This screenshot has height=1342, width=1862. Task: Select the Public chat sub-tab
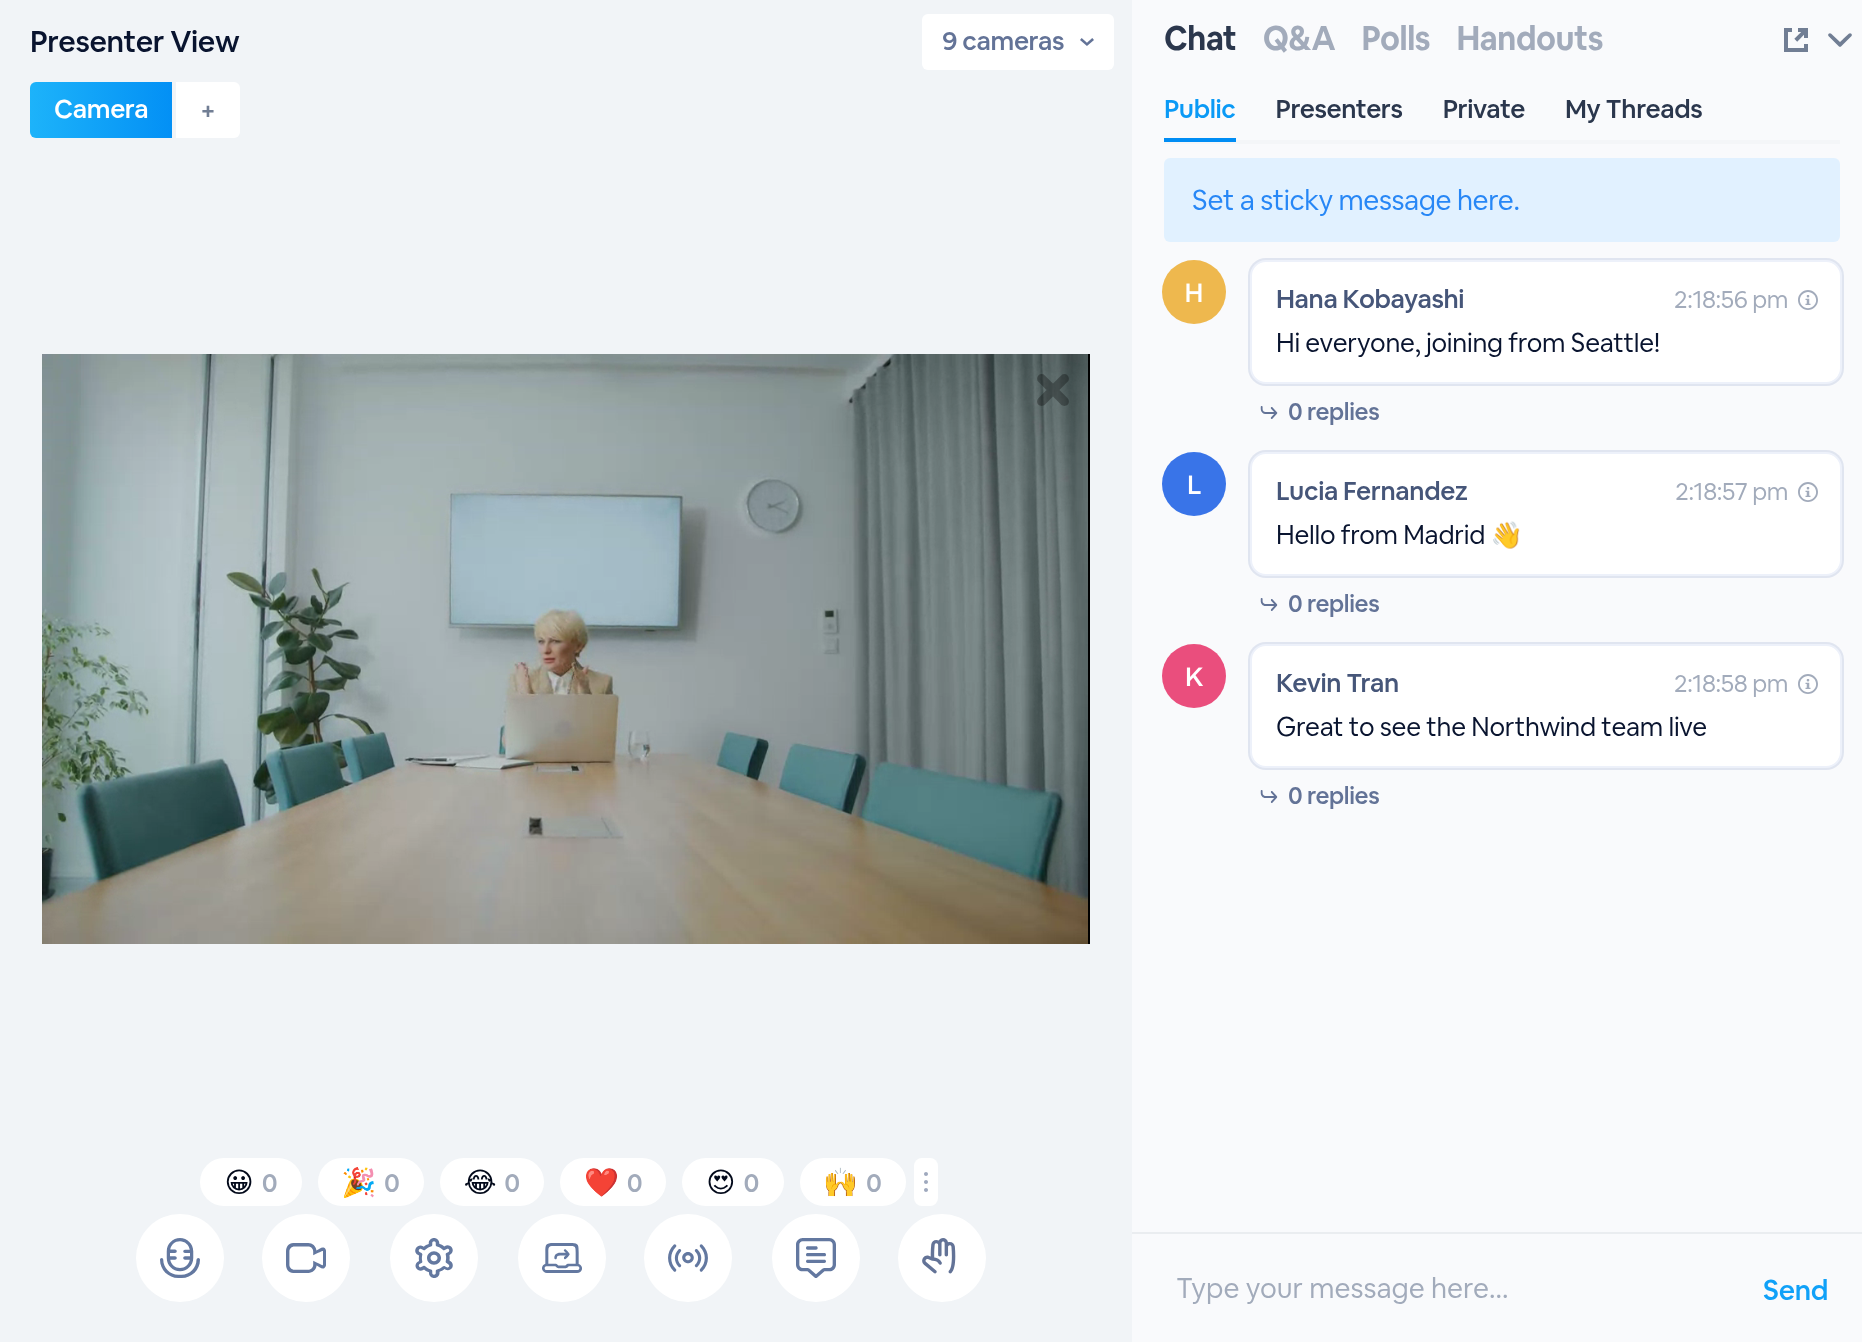(x=1199, y=110)
